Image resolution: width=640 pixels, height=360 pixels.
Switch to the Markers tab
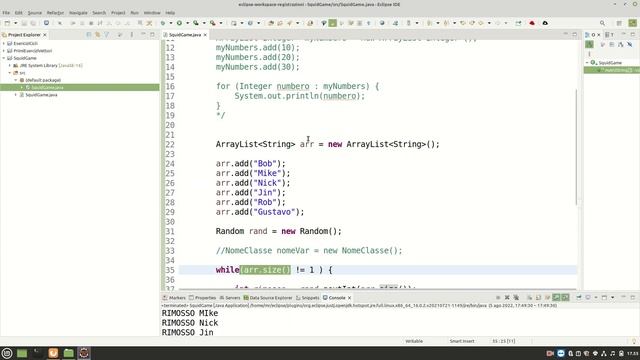[174, 298]
